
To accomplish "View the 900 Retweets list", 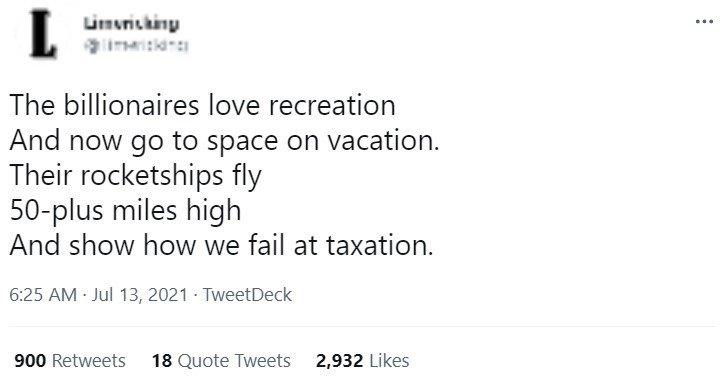I will [x=70, y=361].
